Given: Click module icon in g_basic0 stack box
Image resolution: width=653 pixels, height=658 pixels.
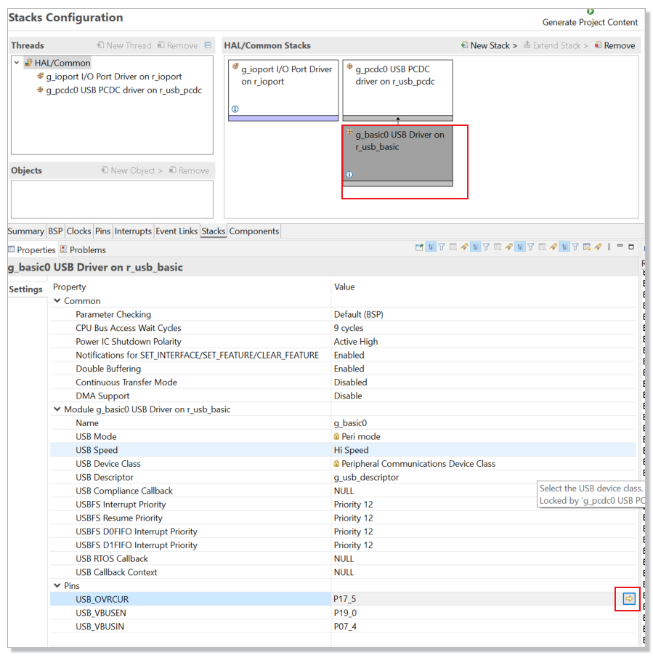Looking at the screenshot, I should pos(349,132).
